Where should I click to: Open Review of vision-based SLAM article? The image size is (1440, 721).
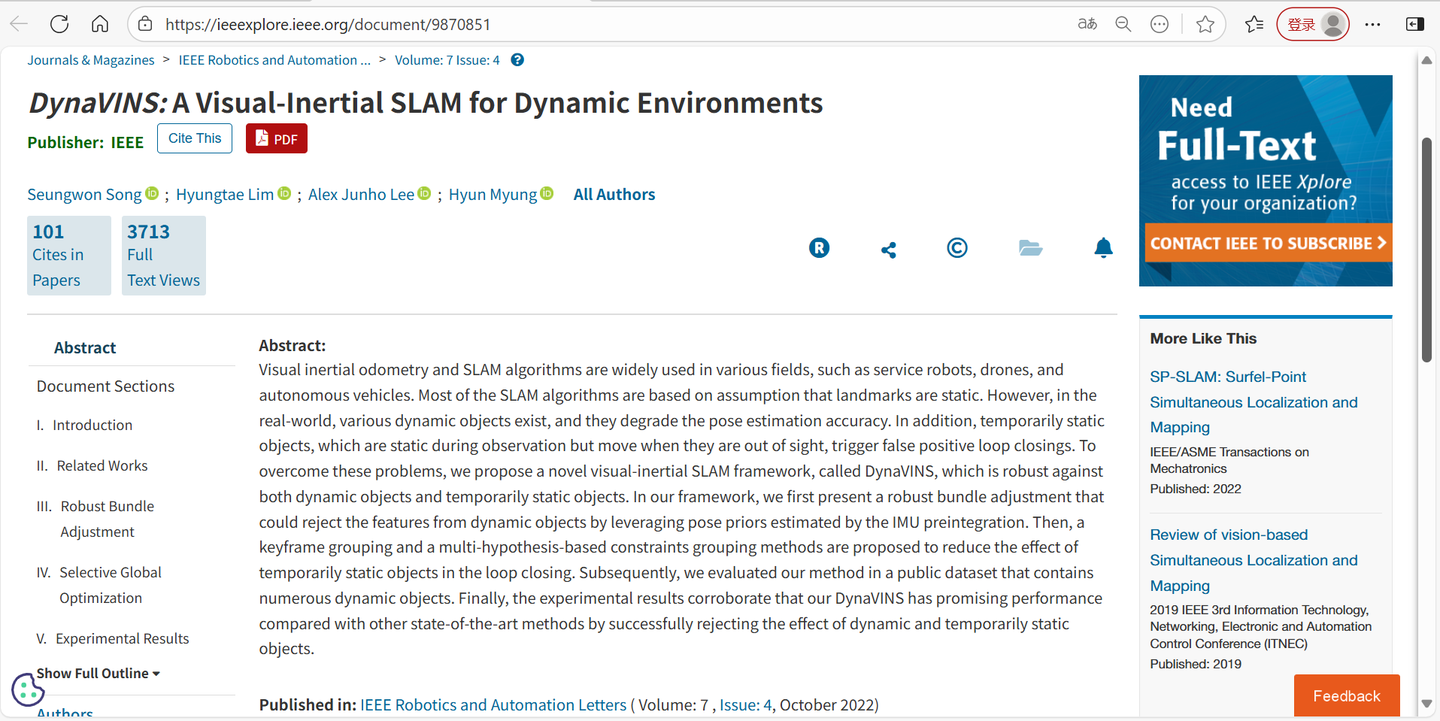(x=1254, y=560)
